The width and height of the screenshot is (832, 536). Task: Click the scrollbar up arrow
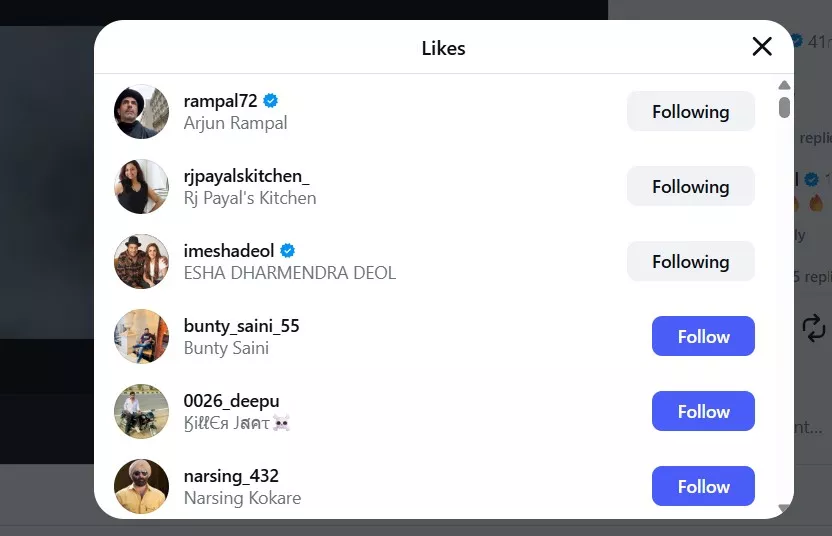(784, 85)
